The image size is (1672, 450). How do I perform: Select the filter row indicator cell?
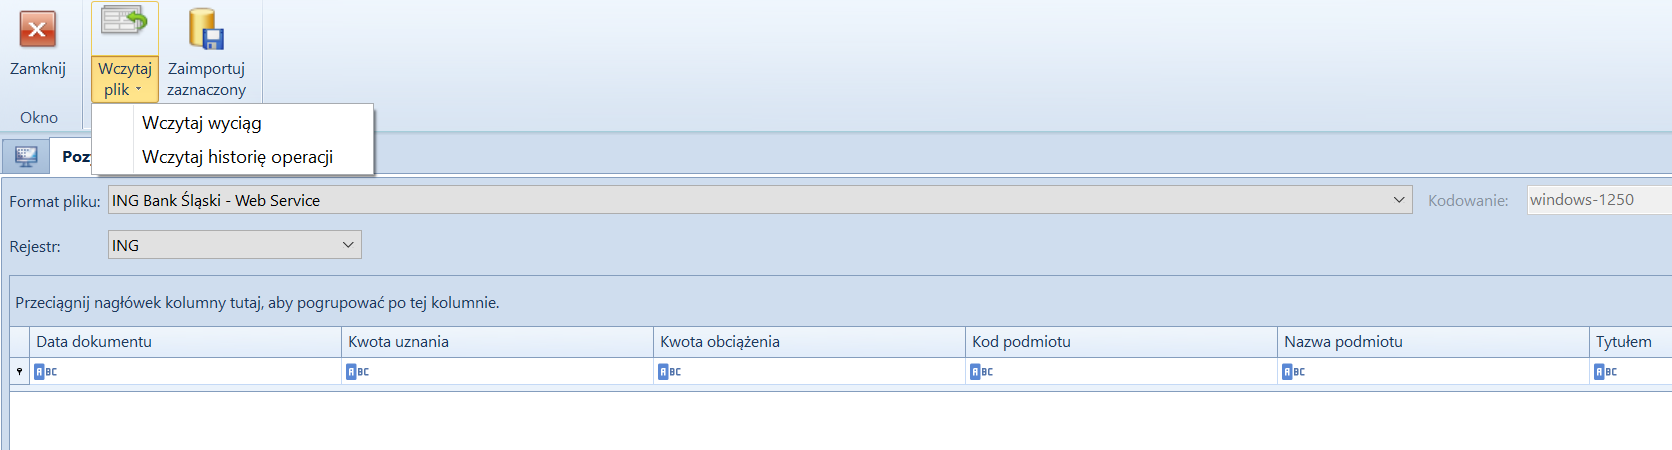pos(20,372)
